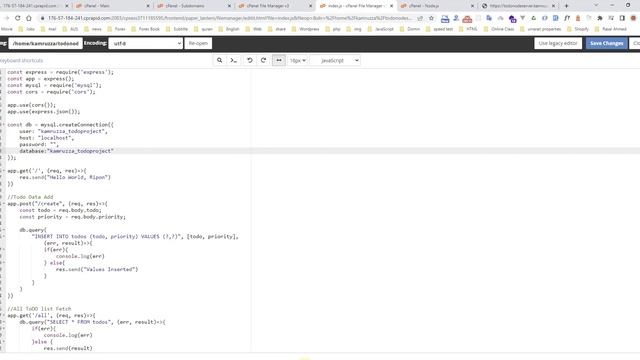Collapse the mysql.createConnection code block

click(x=4, y=124)
